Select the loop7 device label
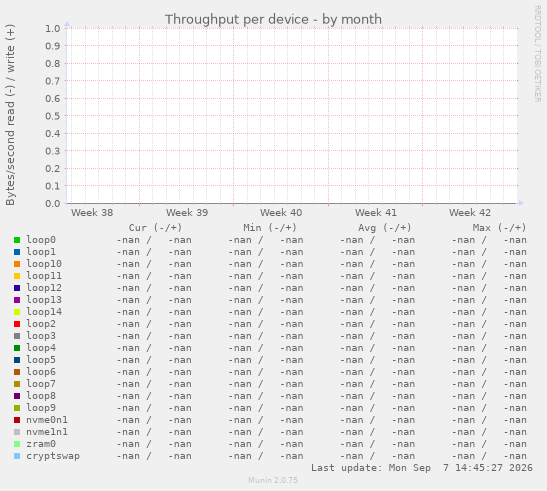Viewport: 547px width, 491px height. (41, 384)
